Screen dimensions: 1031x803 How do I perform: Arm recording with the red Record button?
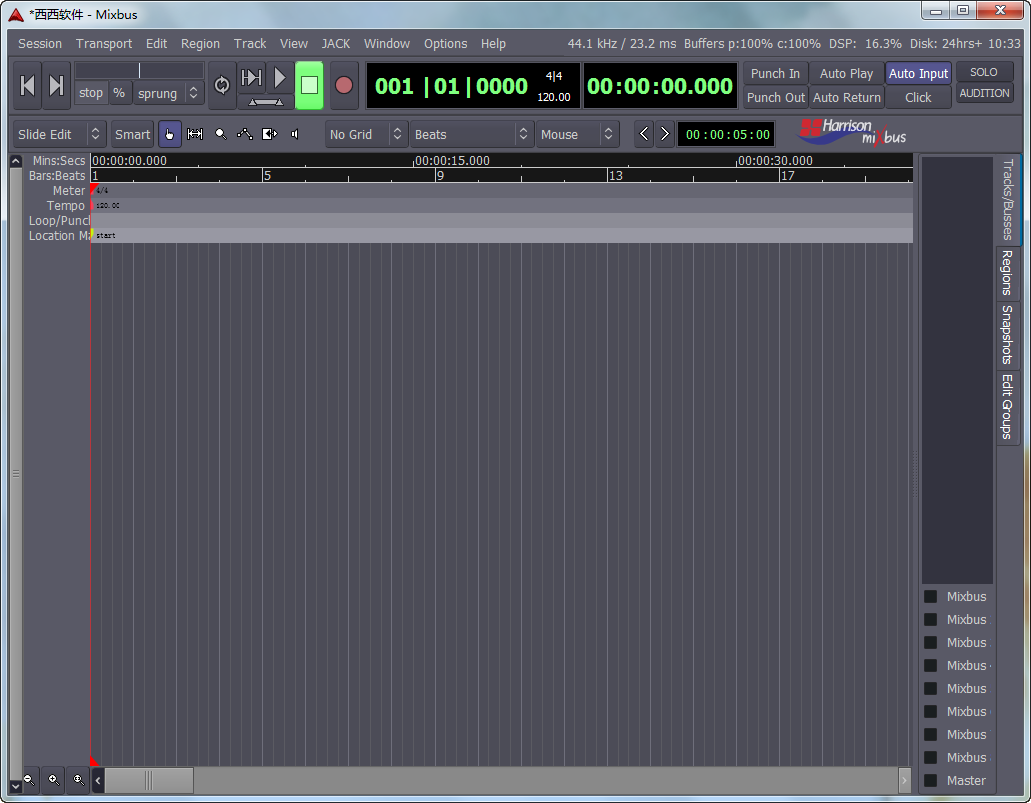tap(343, 85)
